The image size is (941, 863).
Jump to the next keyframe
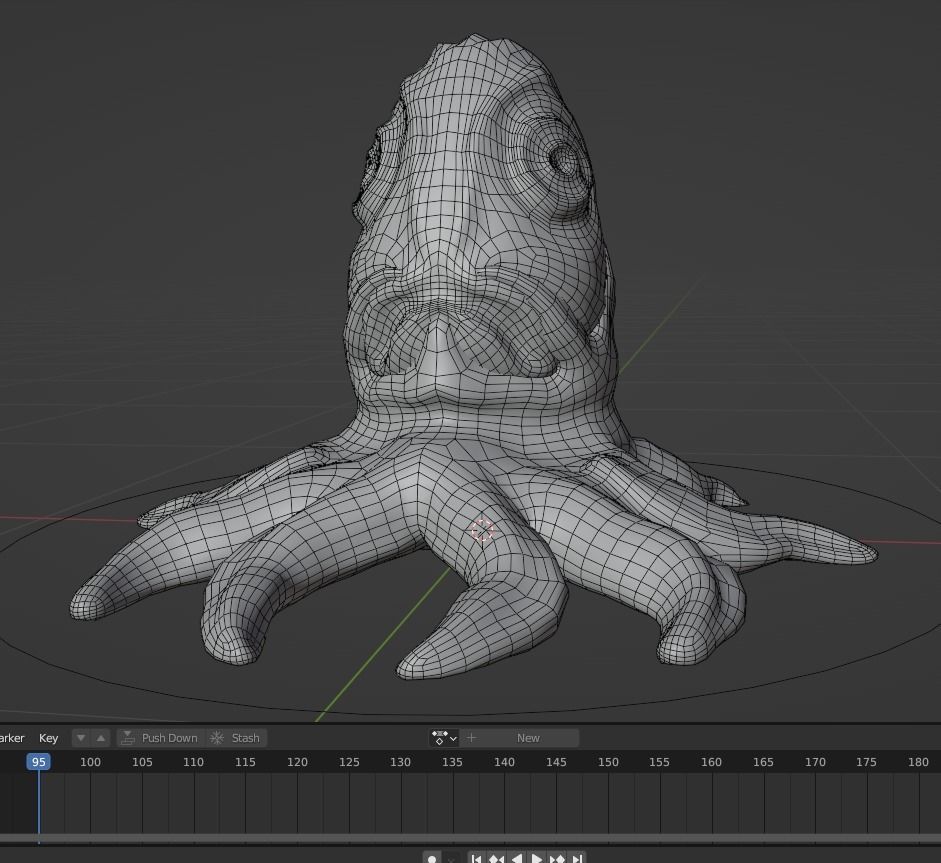coord(557,858)
